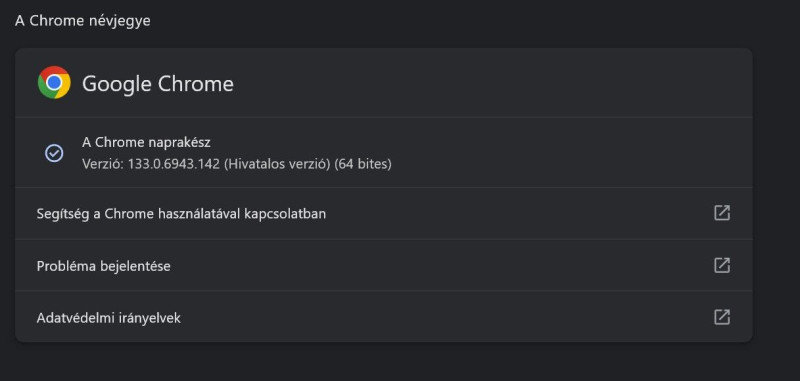This screenshot has width=800, height=381.
Task: Click the '(64 bites)' architecture label
Action: 363,164
